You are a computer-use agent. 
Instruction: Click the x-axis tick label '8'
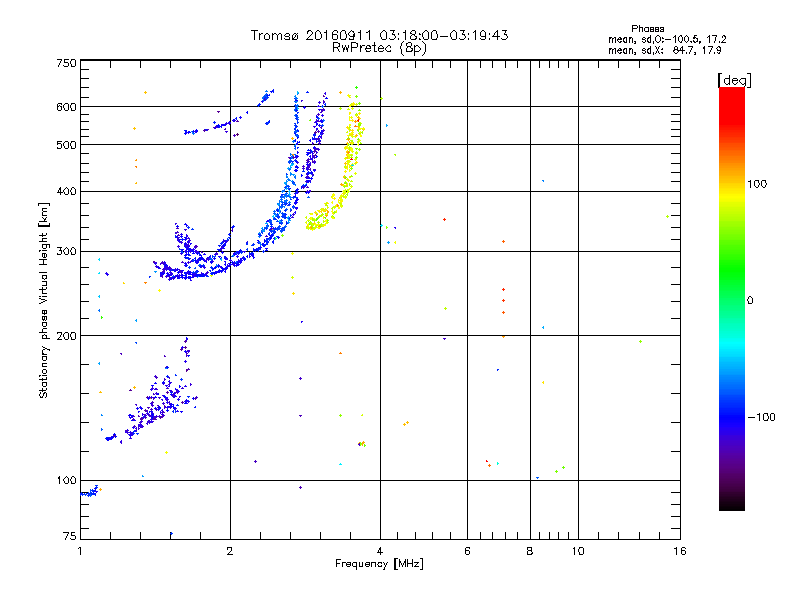coord(530,551)
